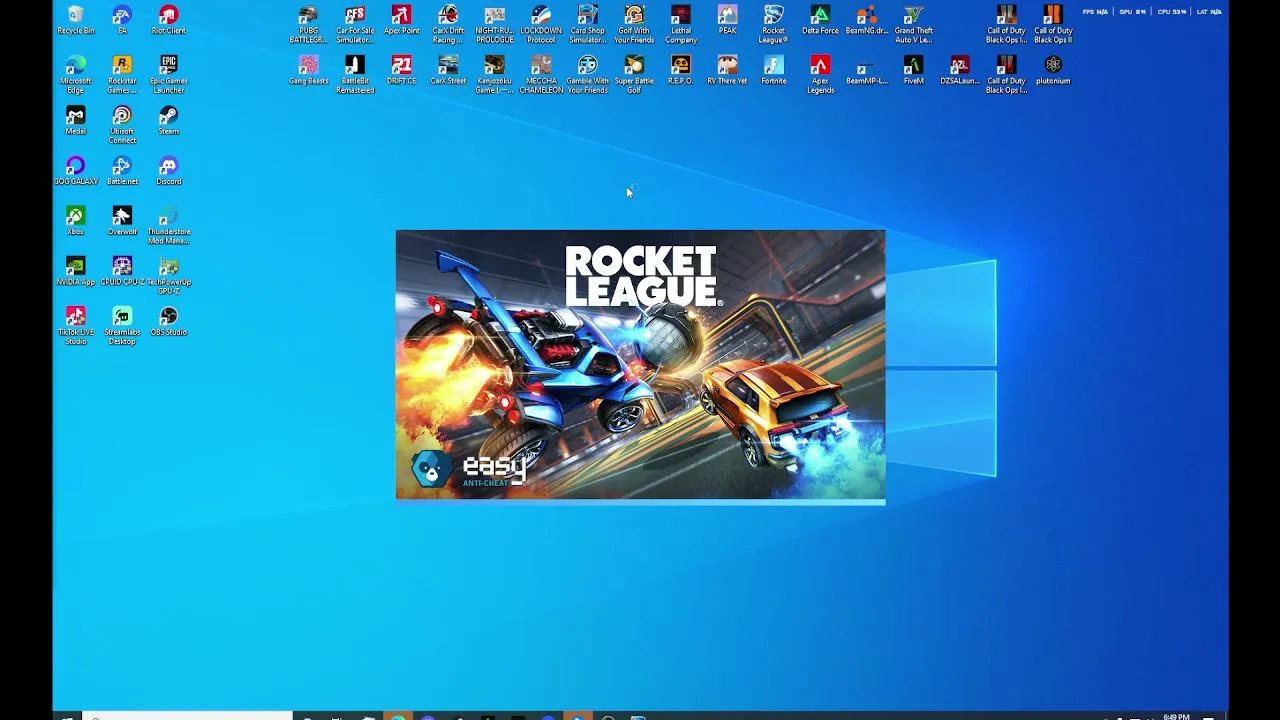Launch Delta Force from the desktop
The width and height of the screenshot is (1280, 720).
click(x=820, y=20)
